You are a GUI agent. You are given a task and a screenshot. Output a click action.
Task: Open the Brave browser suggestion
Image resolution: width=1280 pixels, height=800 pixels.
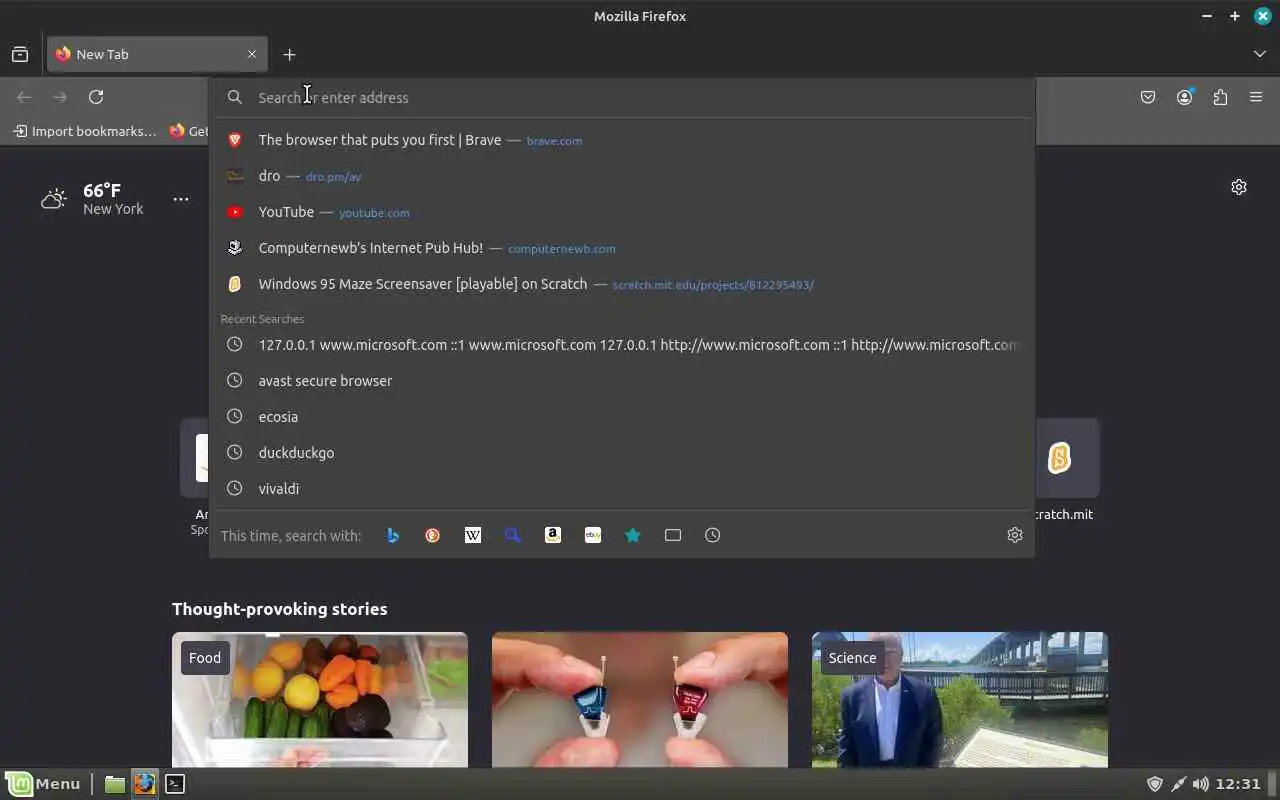point(622,140)
